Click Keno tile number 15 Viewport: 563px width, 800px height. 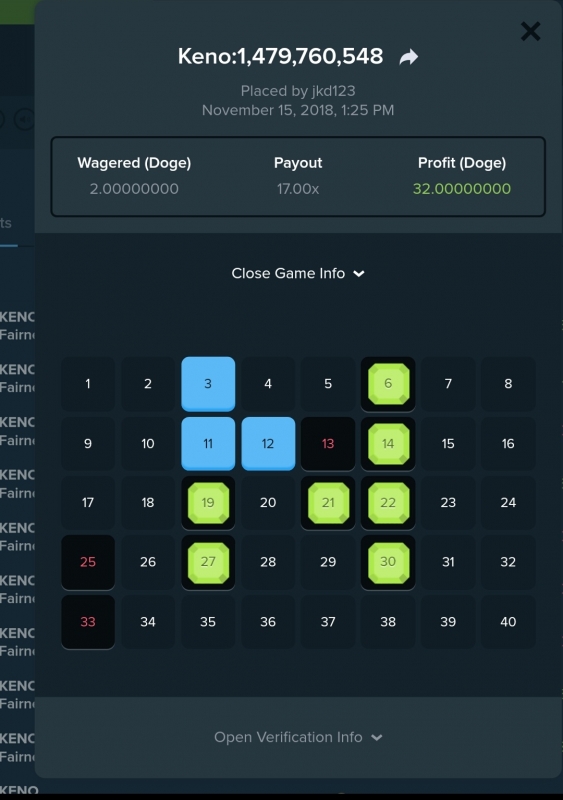(448, 444)
